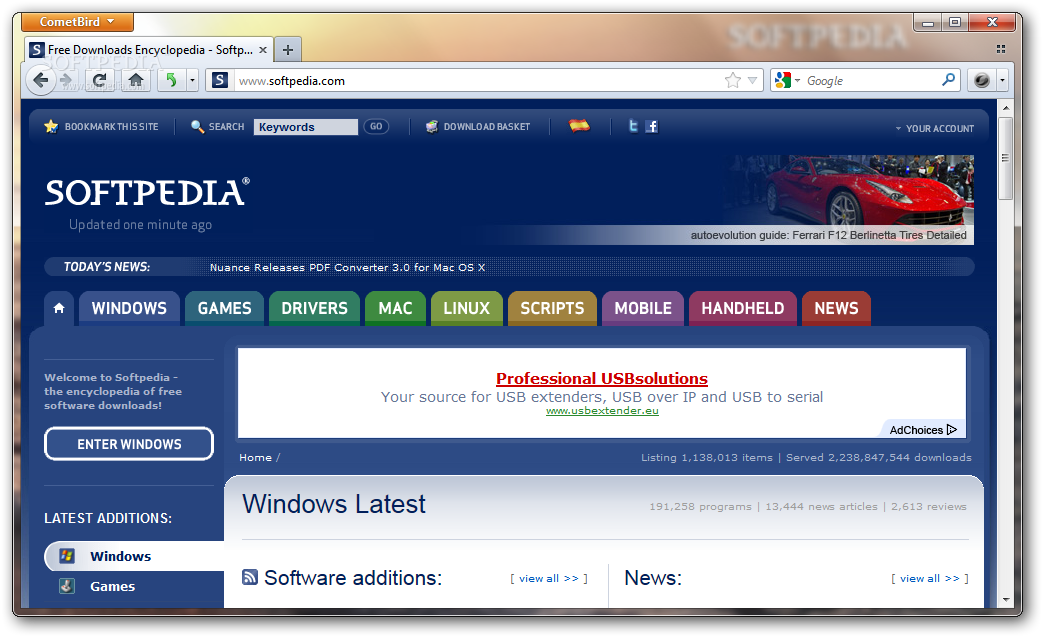Switch to the MAC category tab
The image size is (1043, 637).
coord(395,308)
